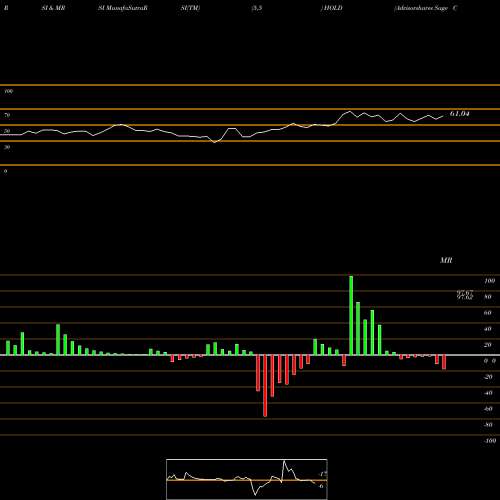Click the '-100' label on MR axis
The image size is (500, 500).
click(x=490, y=441)
